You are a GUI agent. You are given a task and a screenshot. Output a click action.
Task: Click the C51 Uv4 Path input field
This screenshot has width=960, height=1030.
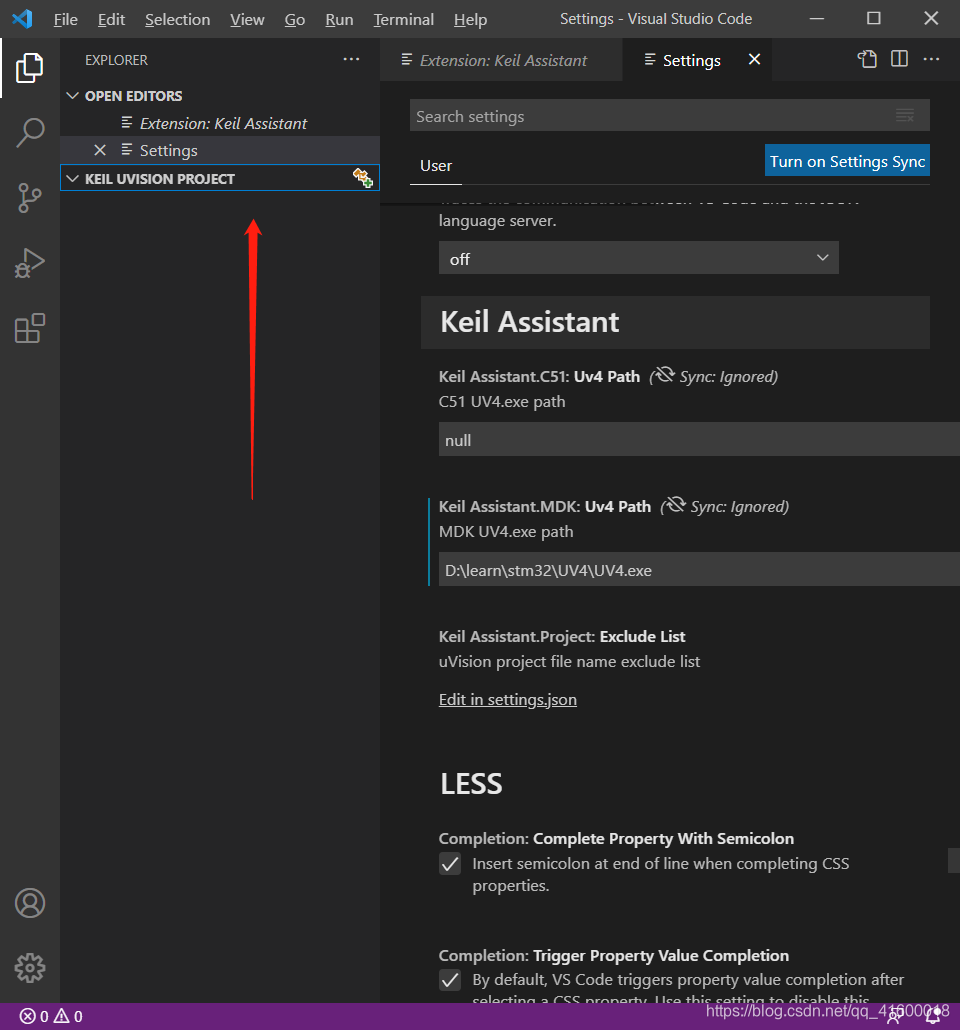point(699,439)
